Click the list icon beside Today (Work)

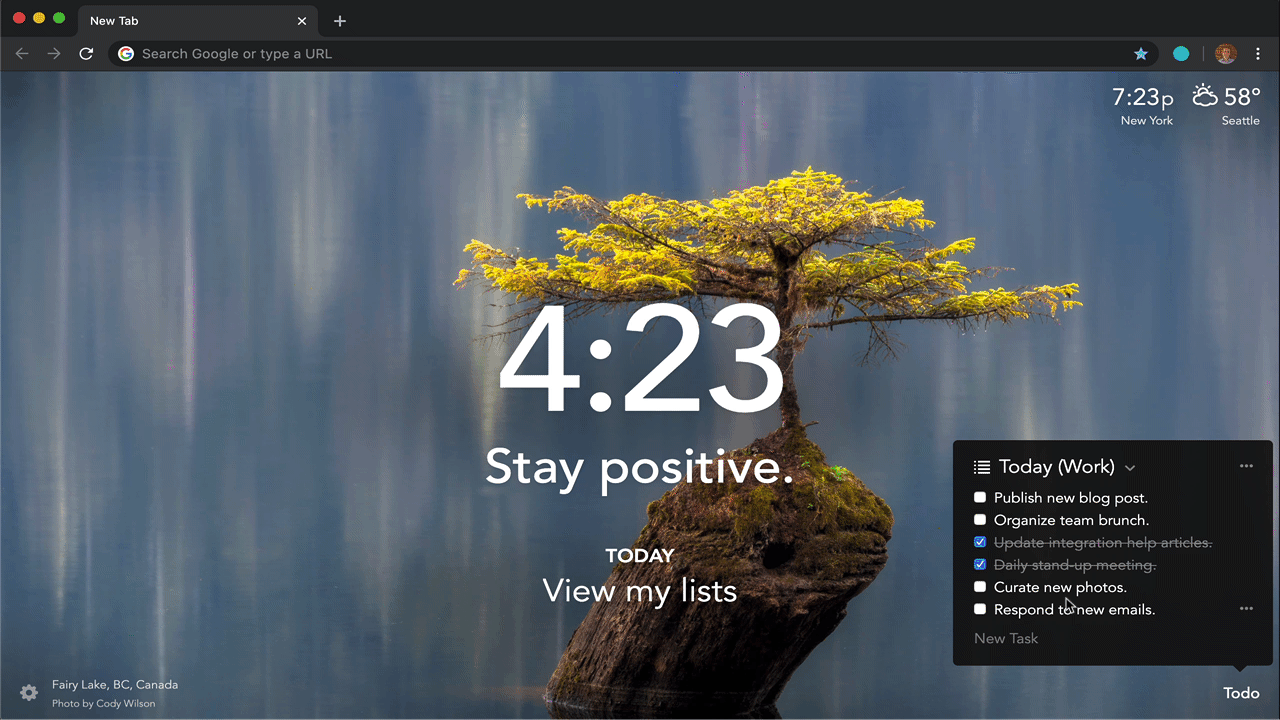[982, 467]
